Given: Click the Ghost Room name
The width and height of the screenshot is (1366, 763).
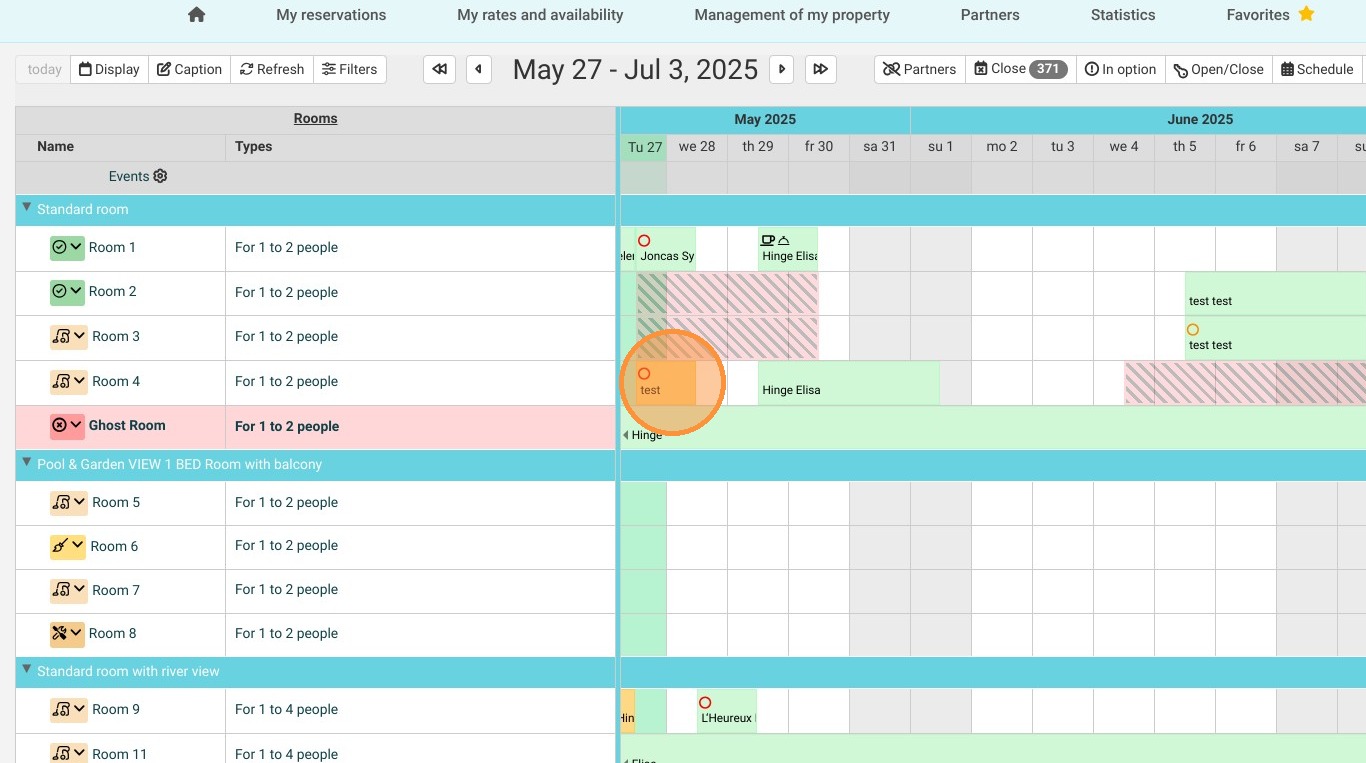Looking at the screenshot, I should tap(127, 425).
